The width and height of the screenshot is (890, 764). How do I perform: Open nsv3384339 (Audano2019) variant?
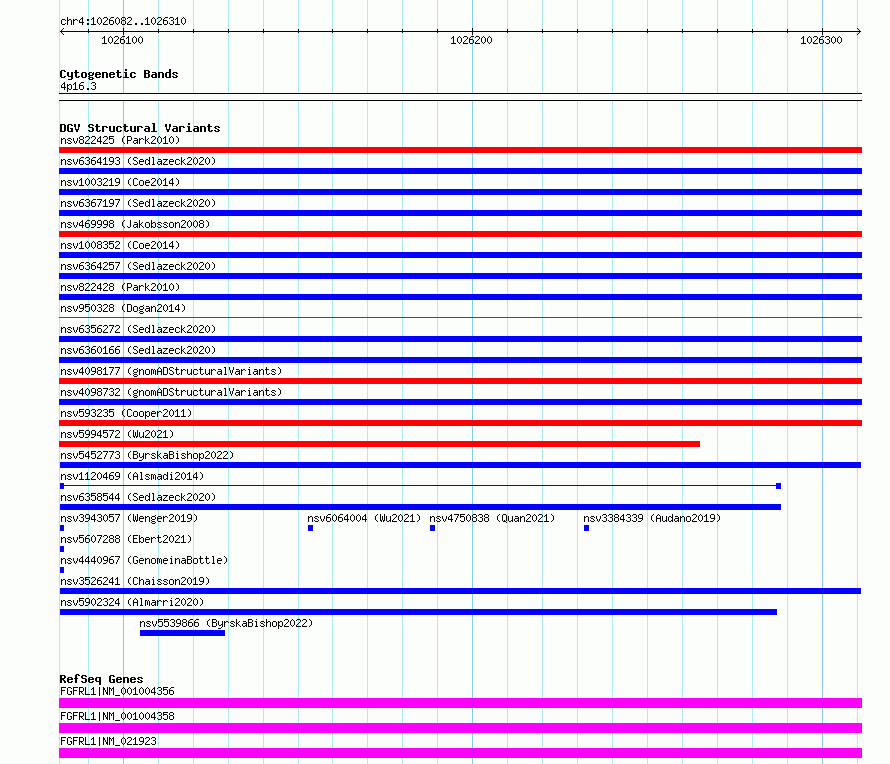coord(652,518)
